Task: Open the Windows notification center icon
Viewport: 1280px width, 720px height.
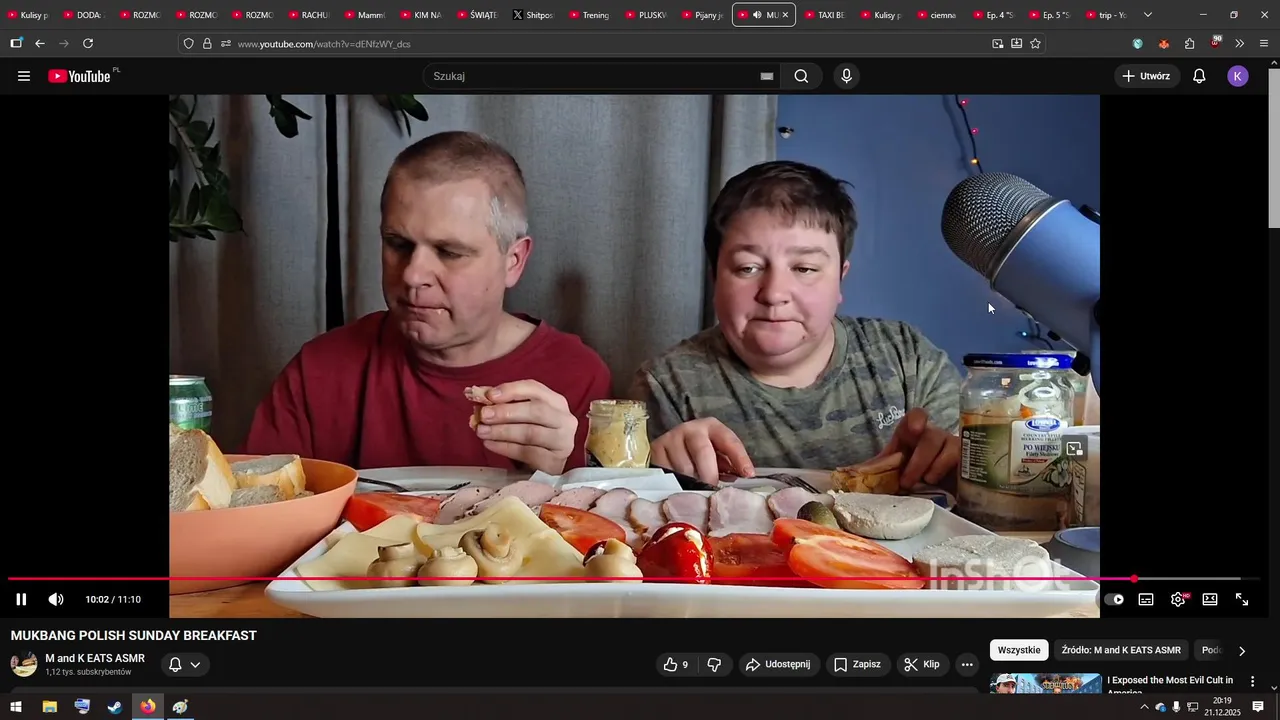Action: coord(1258,707)
